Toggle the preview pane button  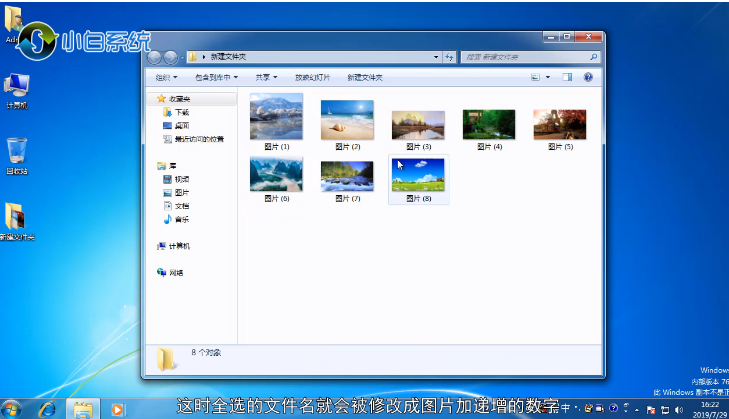pyautogui.click(x=567, y=77)
